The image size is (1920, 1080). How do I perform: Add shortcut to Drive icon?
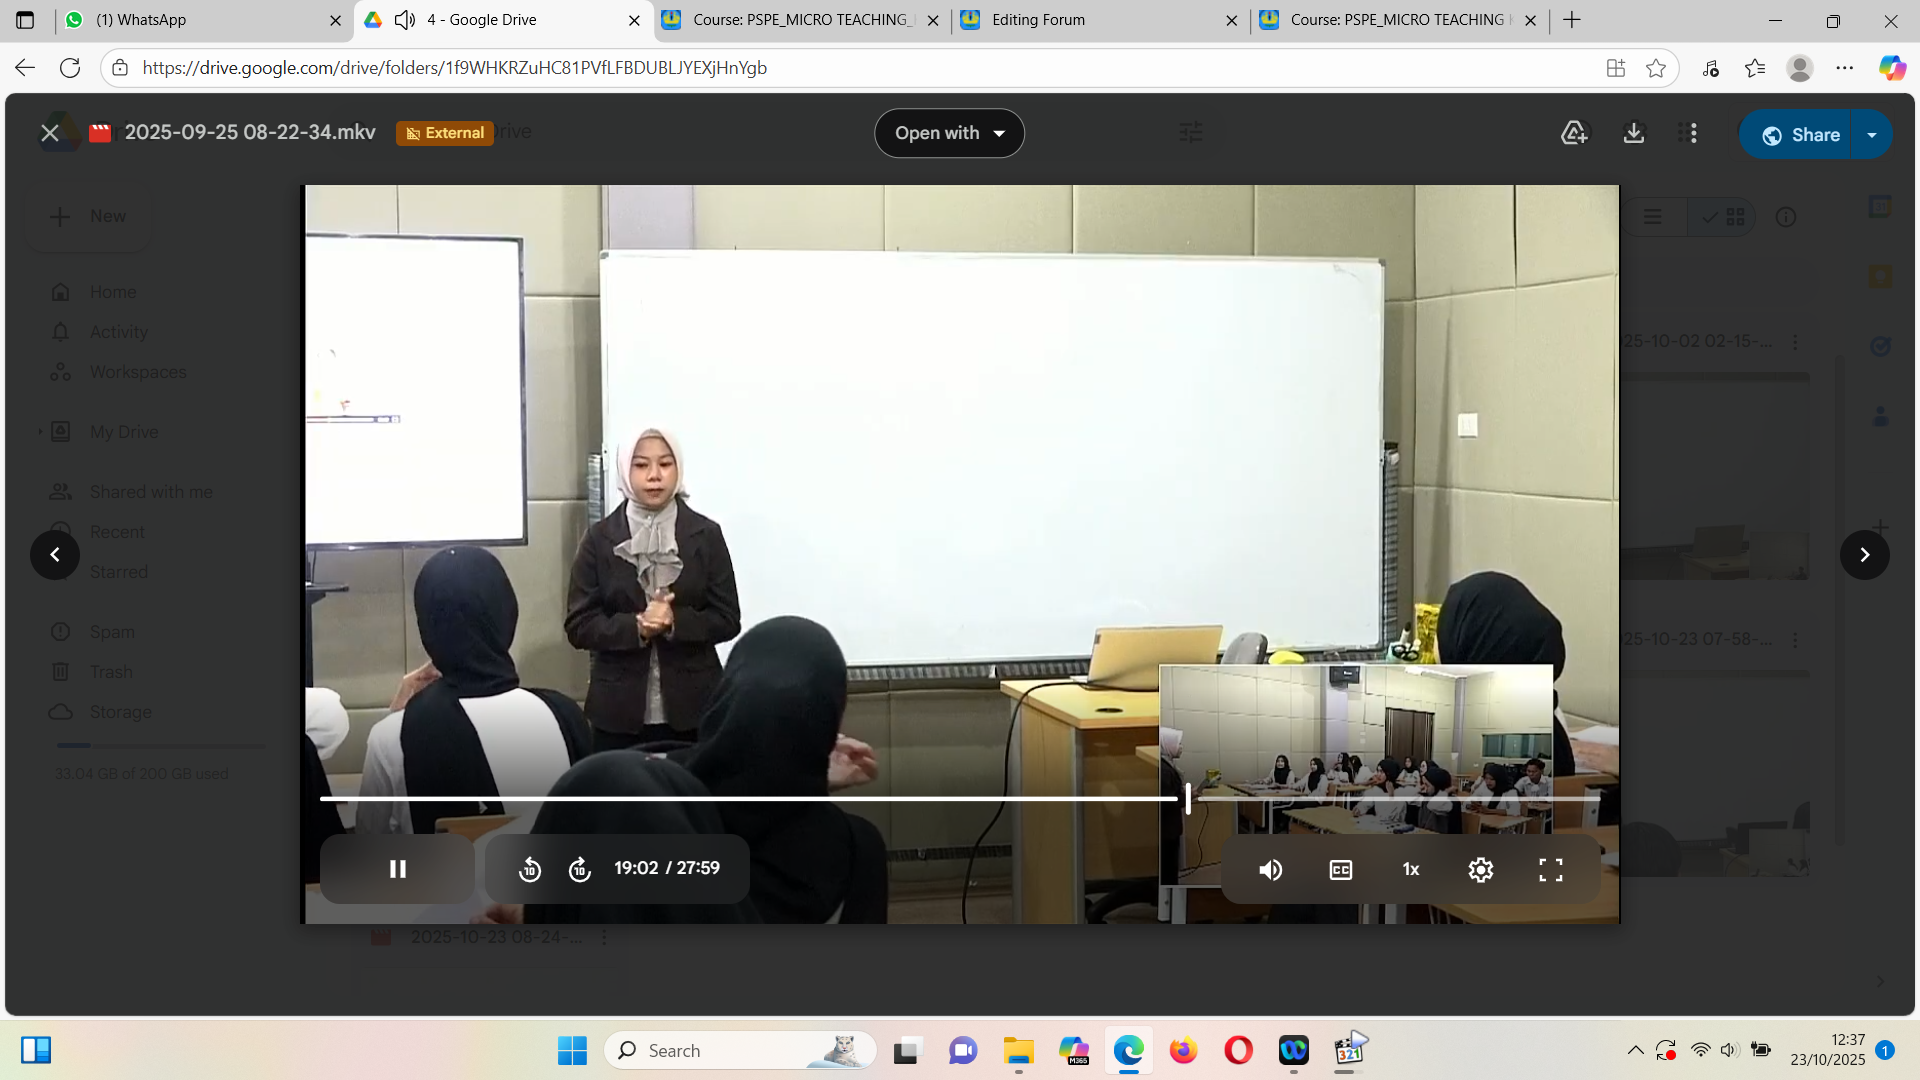[x=1574, y=133]
